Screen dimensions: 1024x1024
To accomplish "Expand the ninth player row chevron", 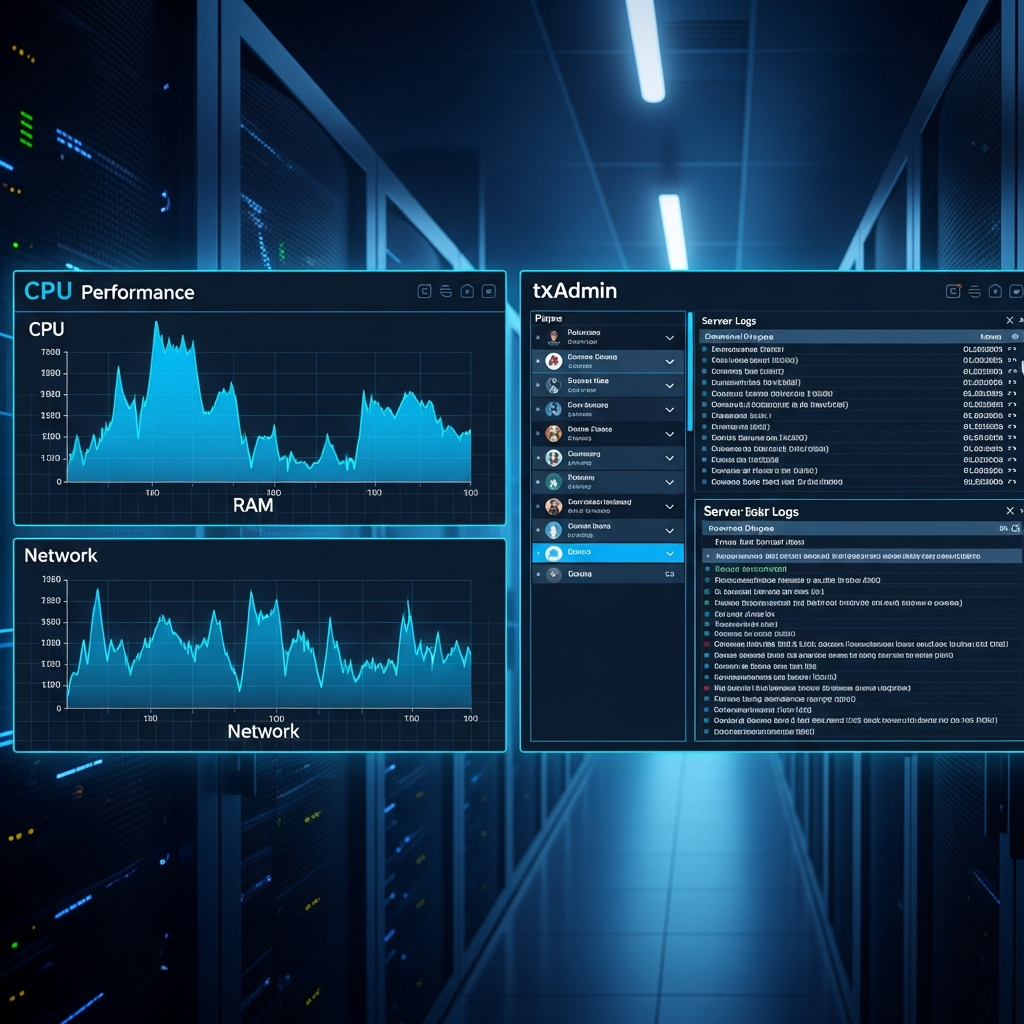I will [x=669, y=531].
